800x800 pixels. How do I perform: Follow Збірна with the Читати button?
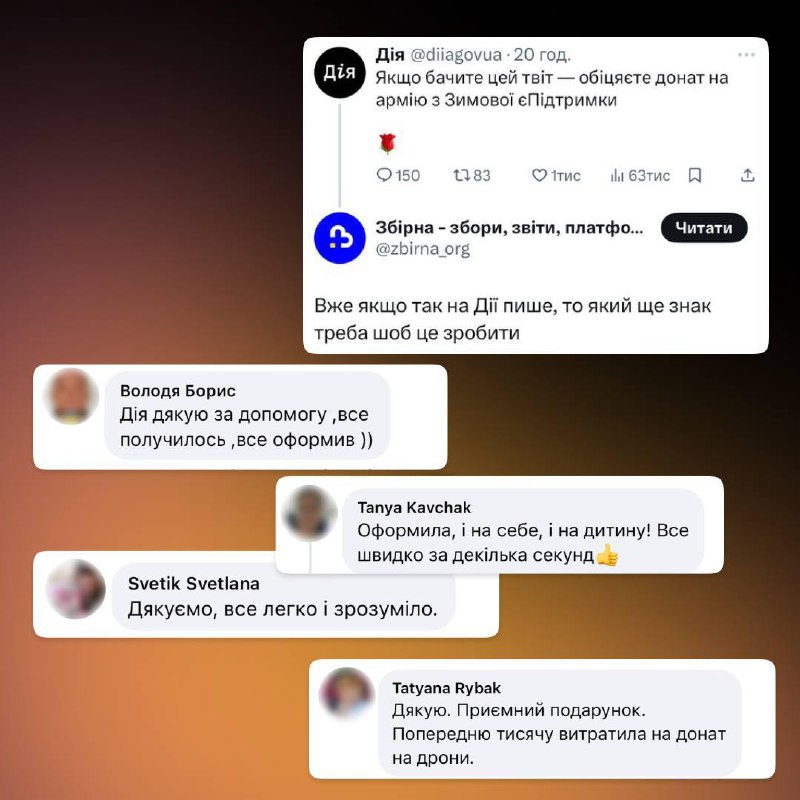[x=704, y=228]
